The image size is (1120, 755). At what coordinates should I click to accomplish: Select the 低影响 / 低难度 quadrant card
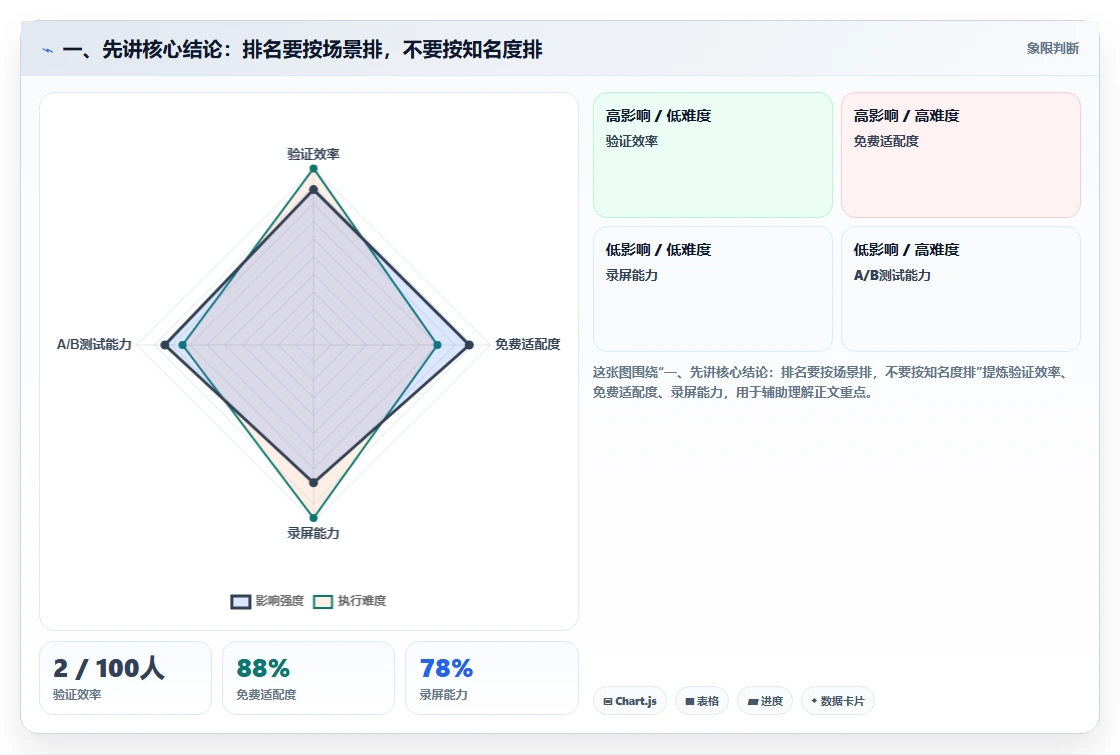(x=713, y=289)
